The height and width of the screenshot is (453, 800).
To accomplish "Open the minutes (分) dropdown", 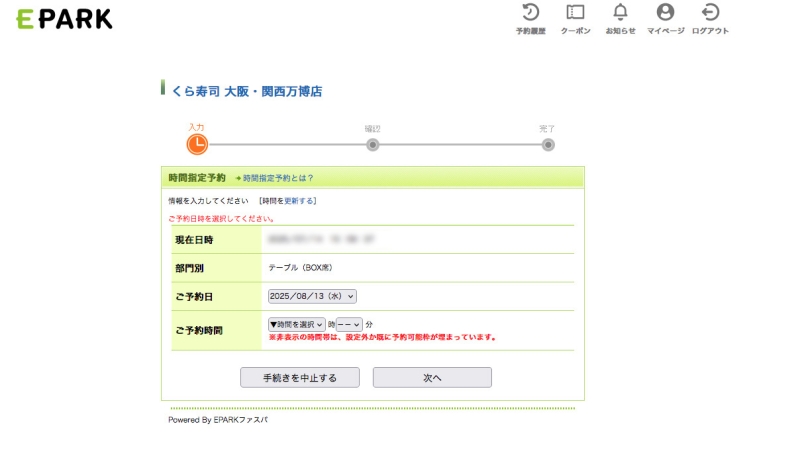I will coord(349,325).
